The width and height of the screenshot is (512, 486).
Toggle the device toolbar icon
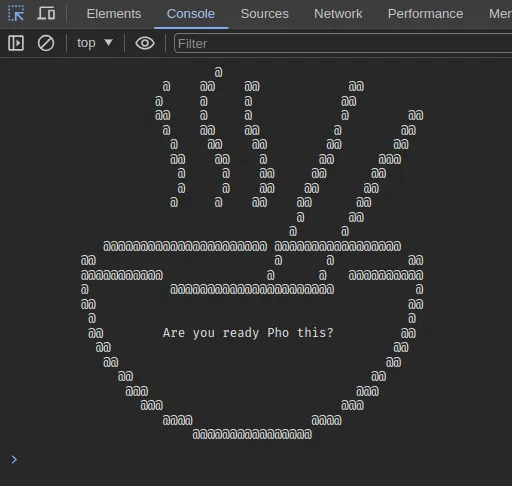[x=46, y=14]
